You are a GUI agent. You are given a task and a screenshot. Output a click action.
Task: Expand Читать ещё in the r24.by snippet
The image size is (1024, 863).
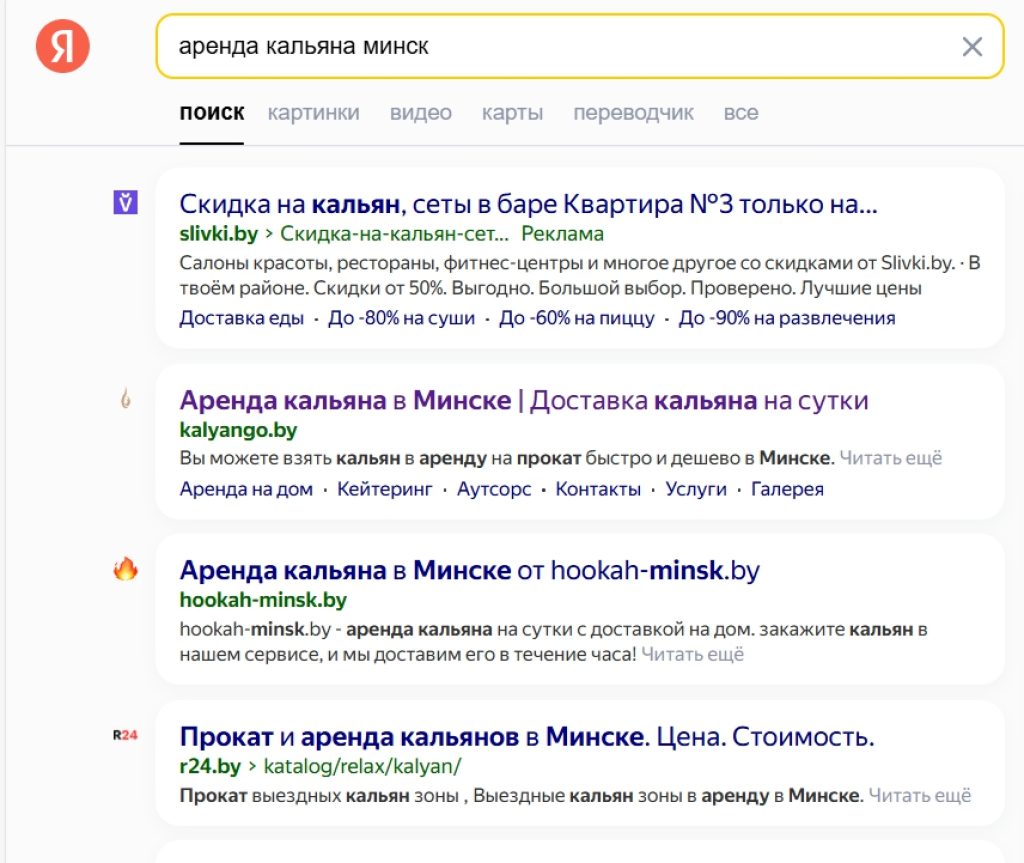[x=919, y=796]
